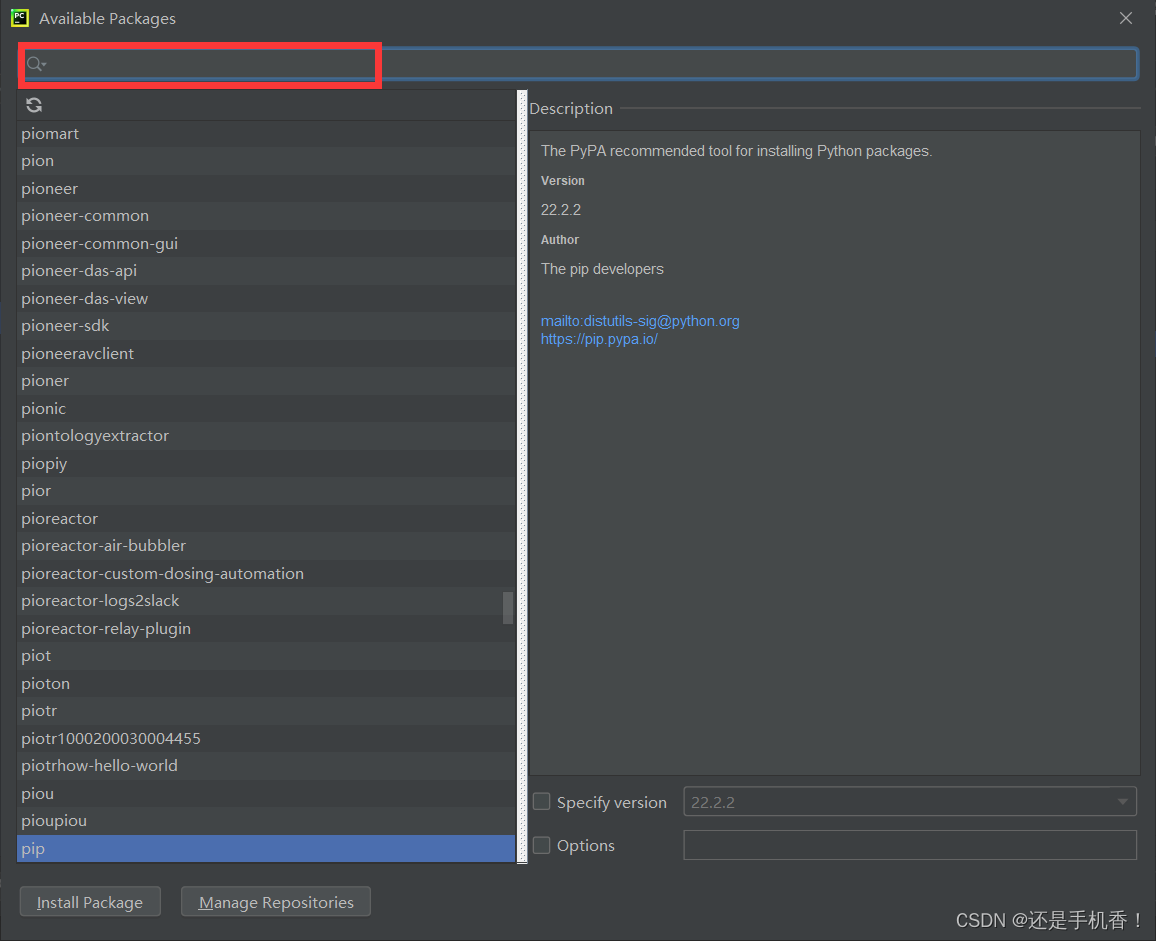Click the package list scrollbar thumb

pos(508,608)
